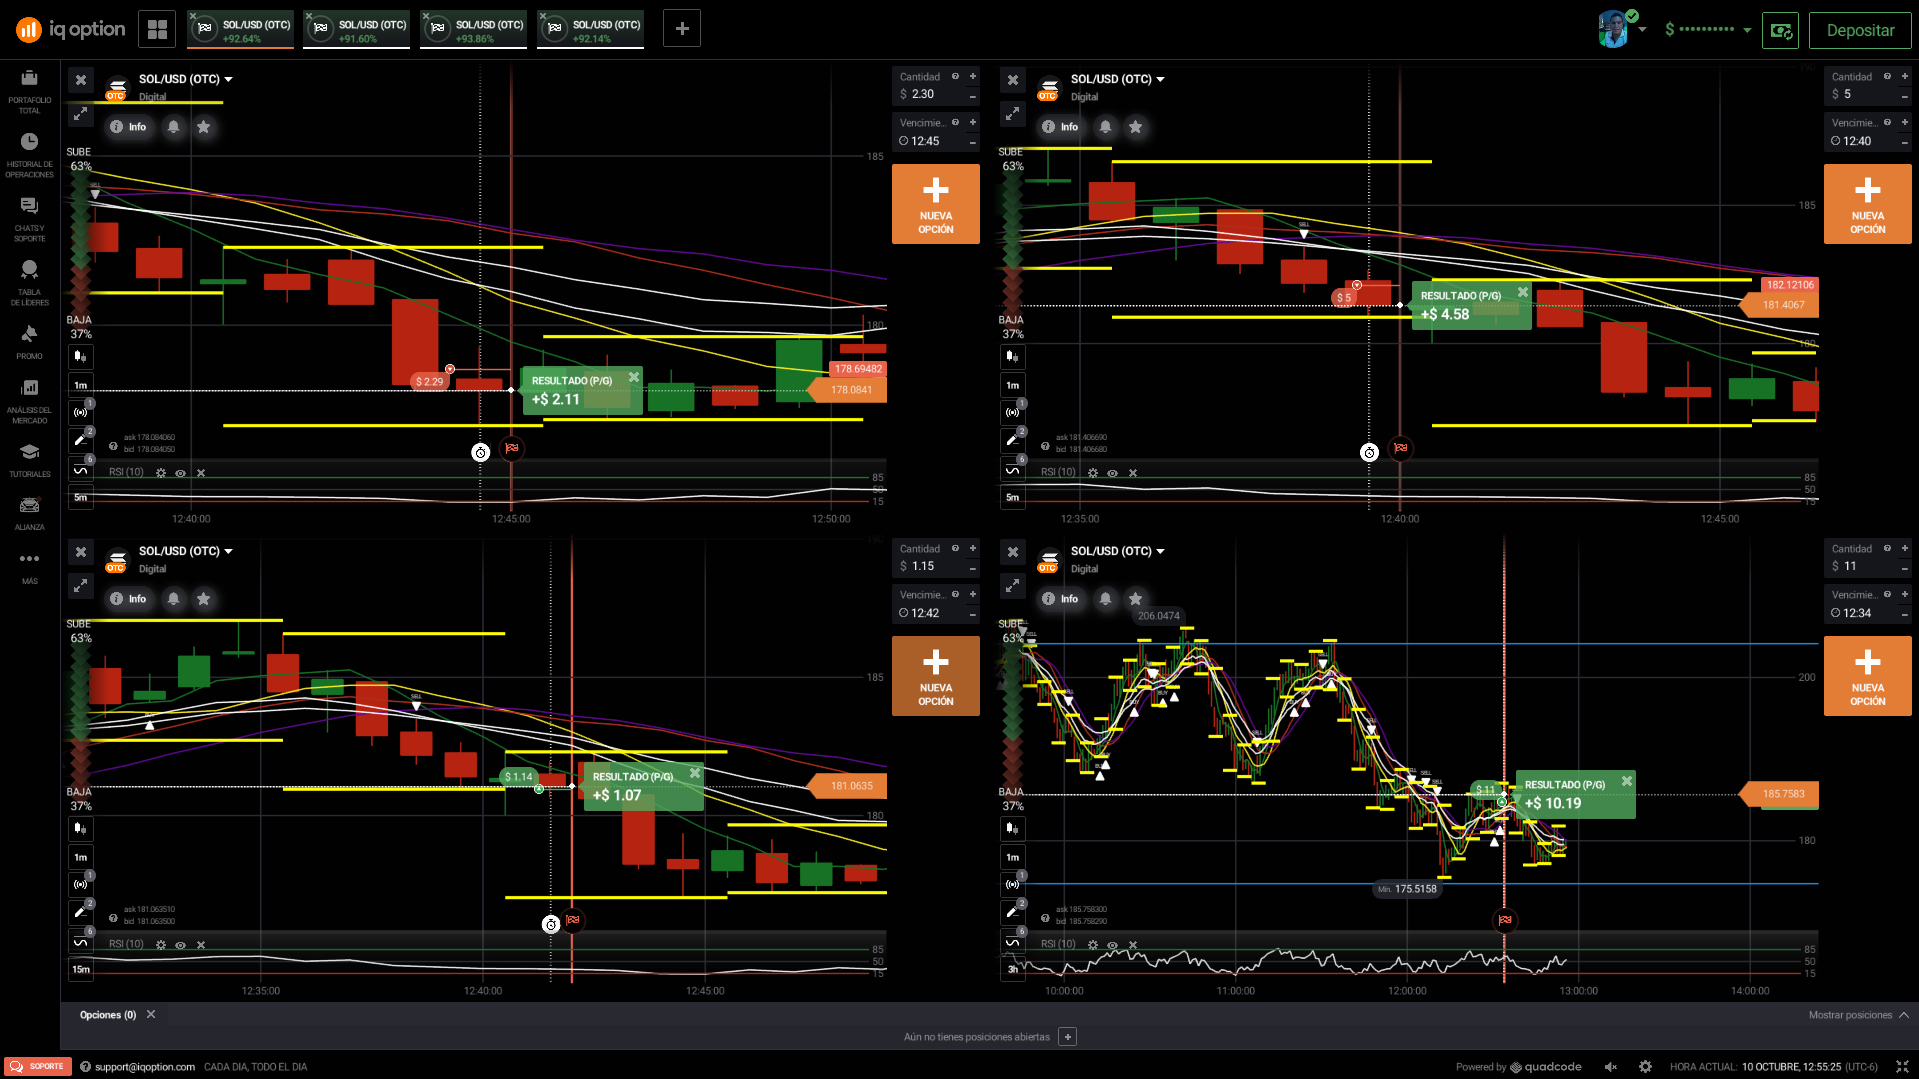Open Tabla de Líderes sidebar icon

pyautogui.click(x=29, y=279)
